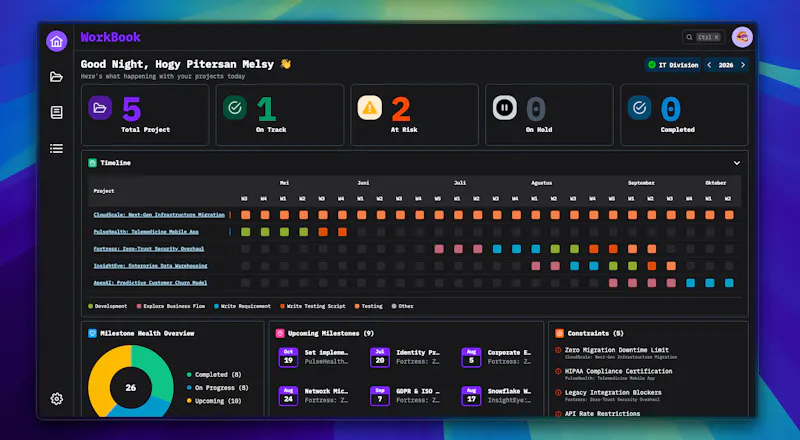Click the Aug 5 milestone date badge
Screen dimensions: 800x440
tap(471, 357)
